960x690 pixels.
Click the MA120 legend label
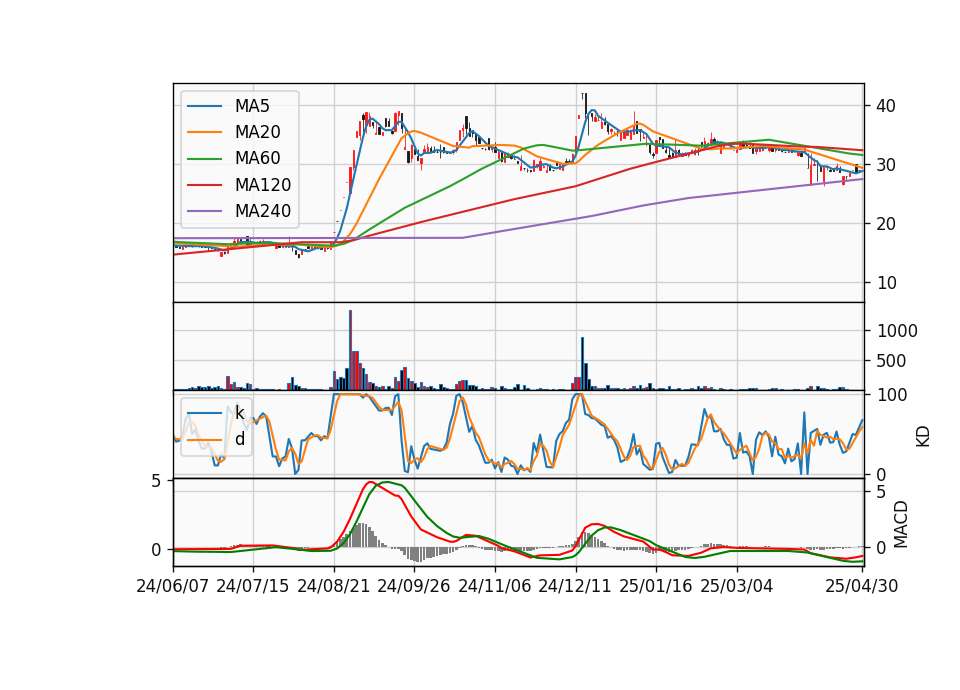click(263, 185)
